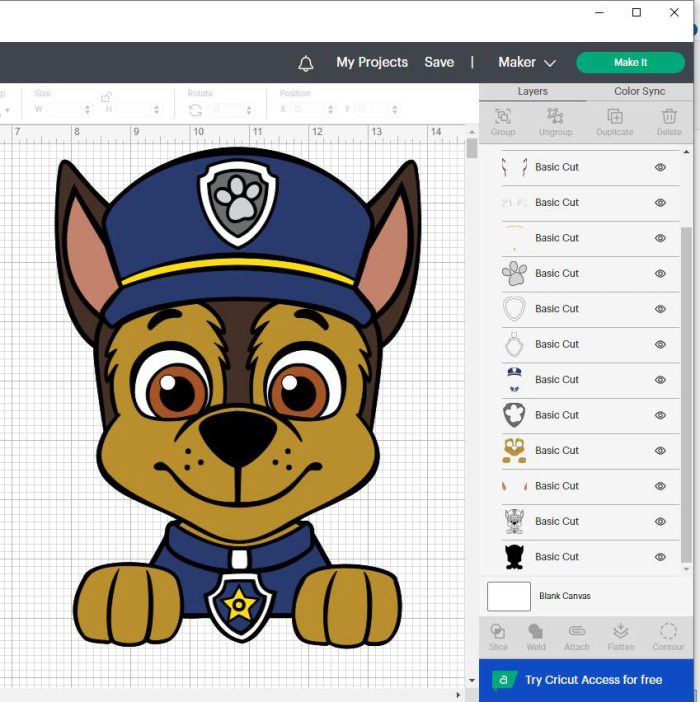
Task: Open the notifications bell
Action: tap(306, 63)
